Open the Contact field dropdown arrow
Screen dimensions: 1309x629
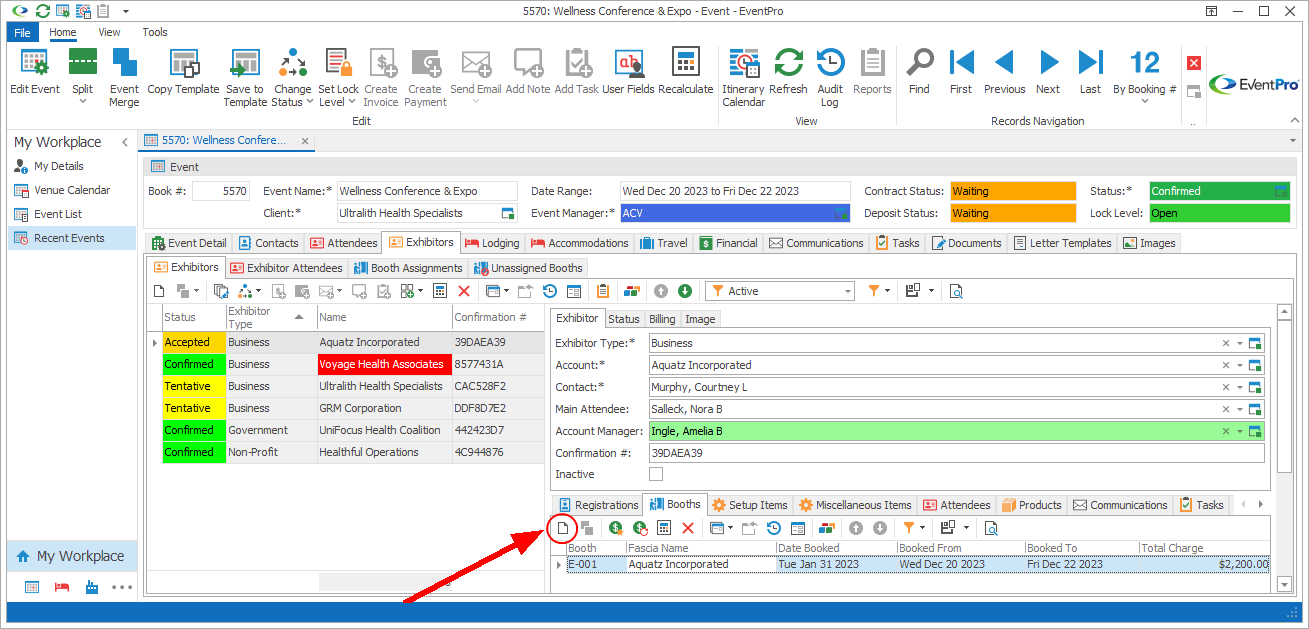coord(1240,387)
